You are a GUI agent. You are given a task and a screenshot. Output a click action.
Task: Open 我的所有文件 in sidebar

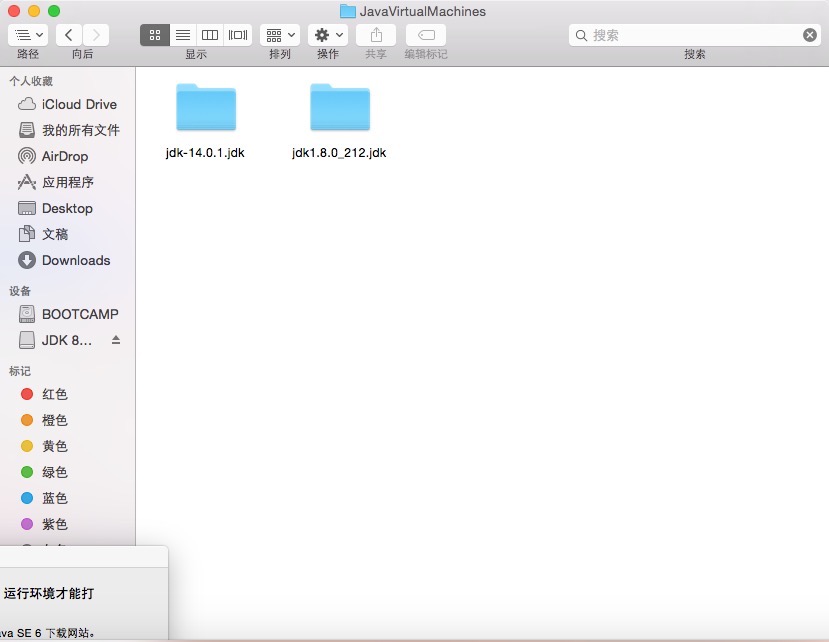[x=68, y=130]
